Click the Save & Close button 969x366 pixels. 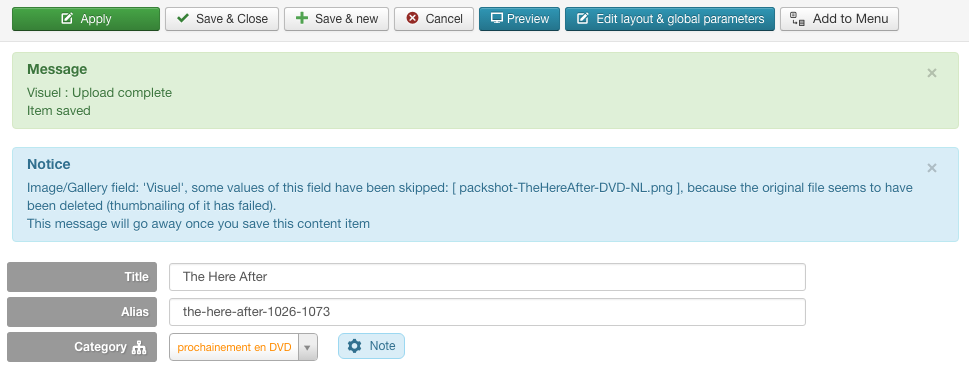coord(222,19)
